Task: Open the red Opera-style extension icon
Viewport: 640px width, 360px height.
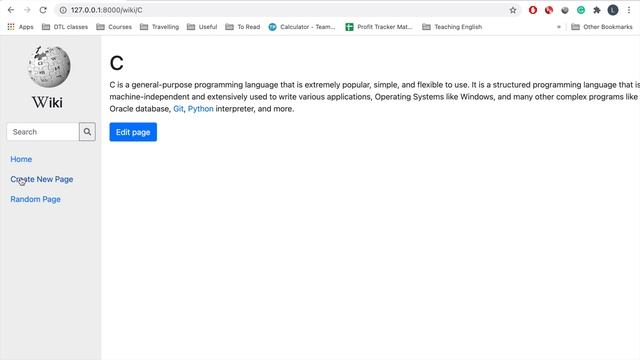Action: pos(533,10)
